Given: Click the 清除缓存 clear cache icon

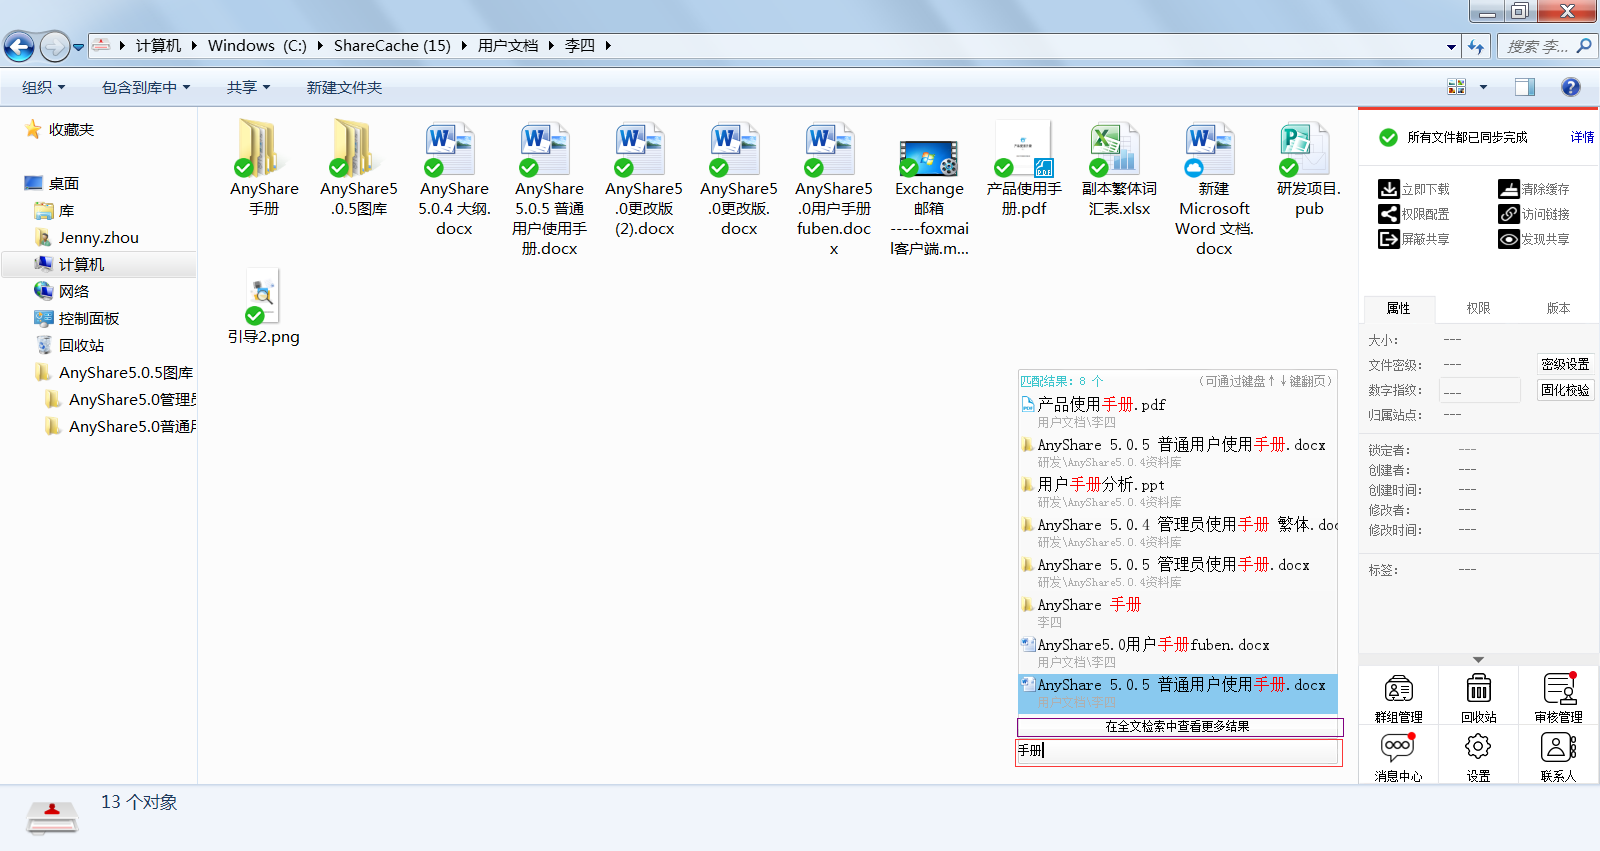Looking at the screenshot, I should coord(1508,189).
